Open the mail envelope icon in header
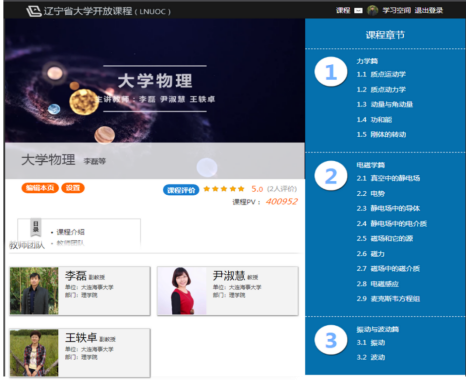This screenshot has height=387, width=466. tap(358, 11)
